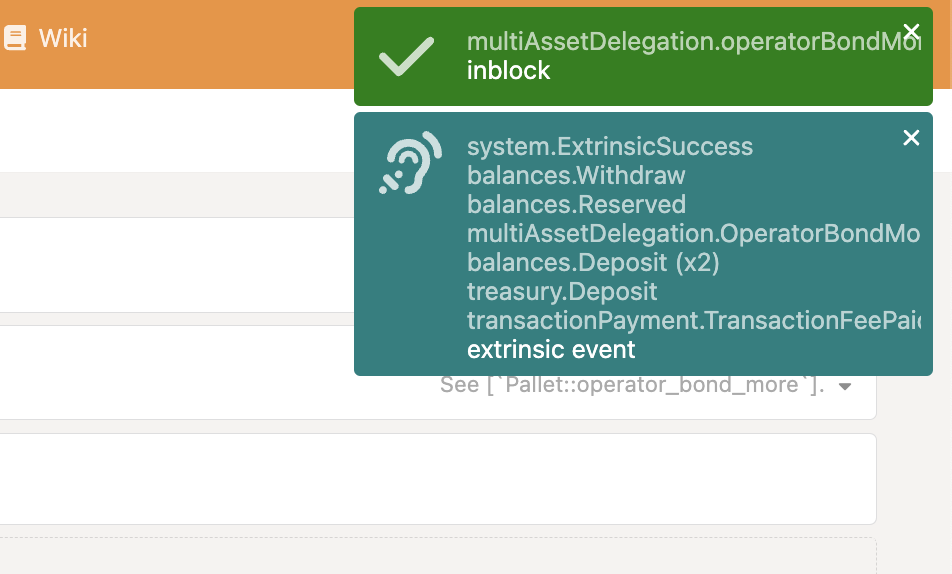Dismiss the inblock status notification

[x=910, y=31]
